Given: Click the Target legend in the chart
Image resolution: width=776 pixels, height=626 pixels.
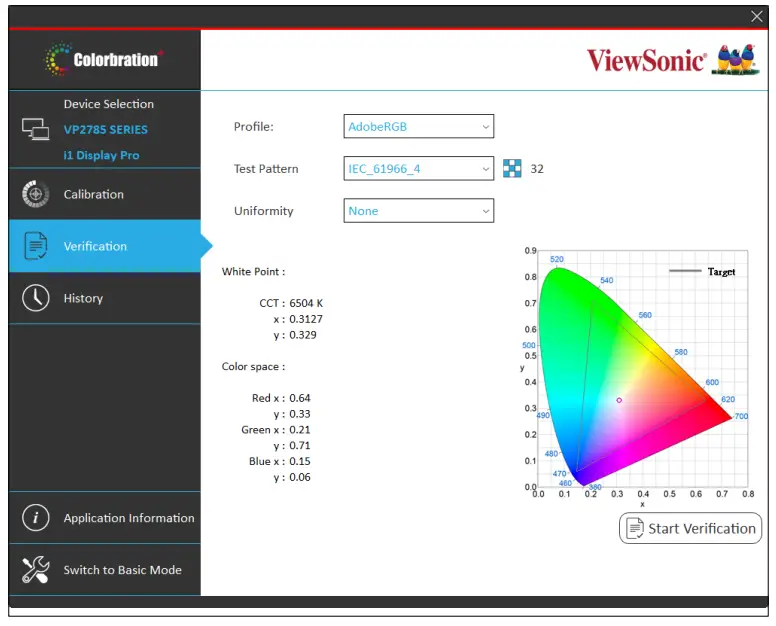Looking at the screenshot, I should tap(702, 271).
